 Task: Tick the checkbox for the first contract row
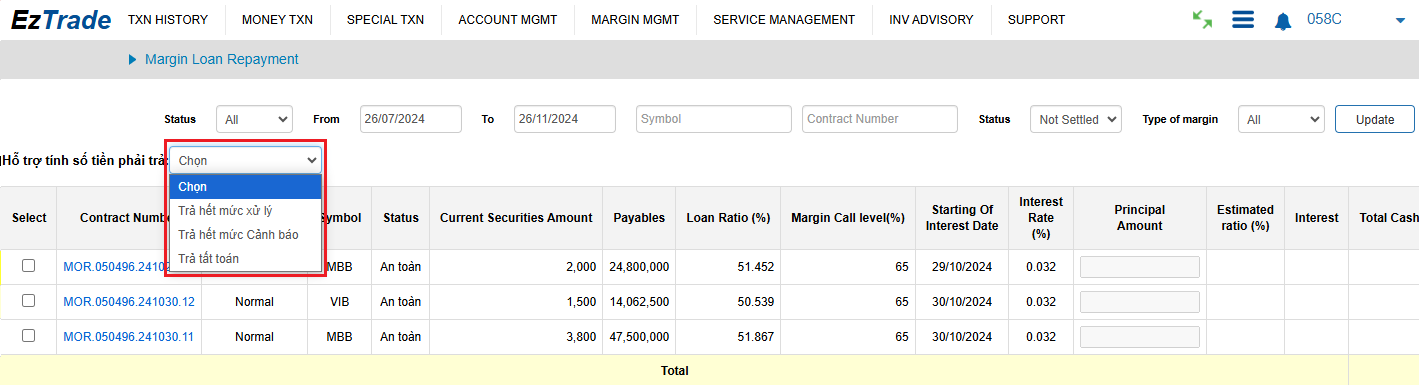point(29,266)
